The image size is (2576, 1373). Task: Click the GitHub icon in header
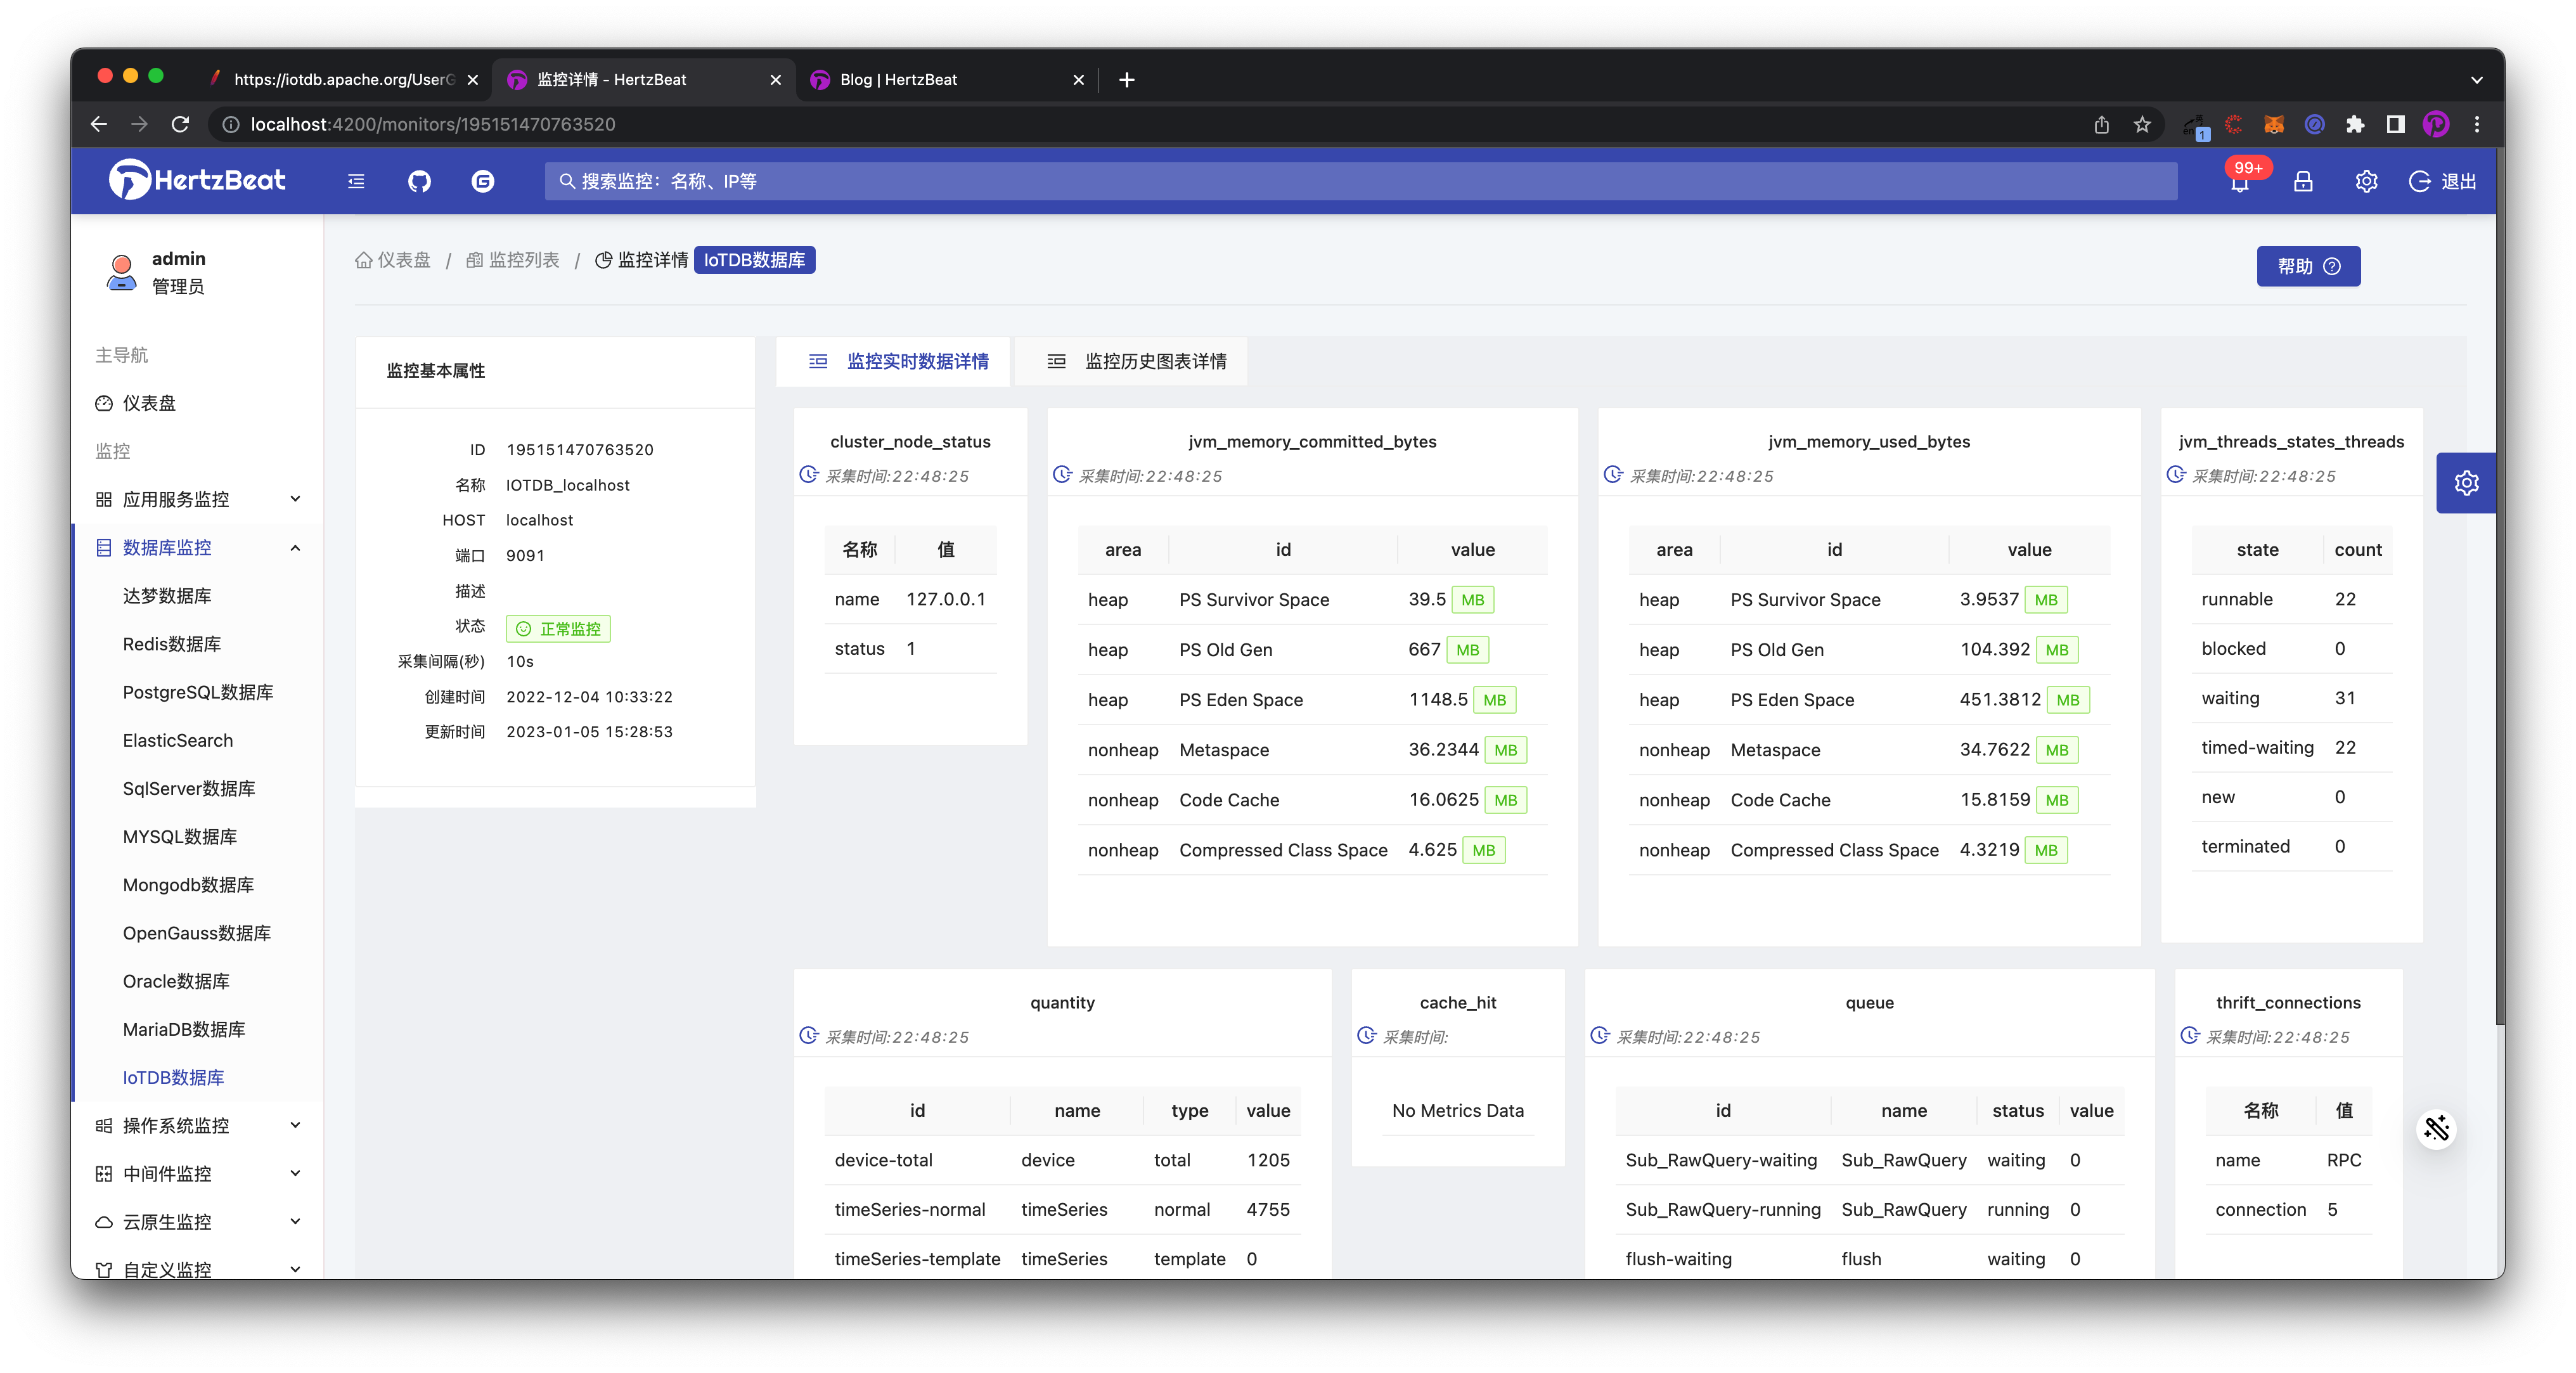point(419,181)
